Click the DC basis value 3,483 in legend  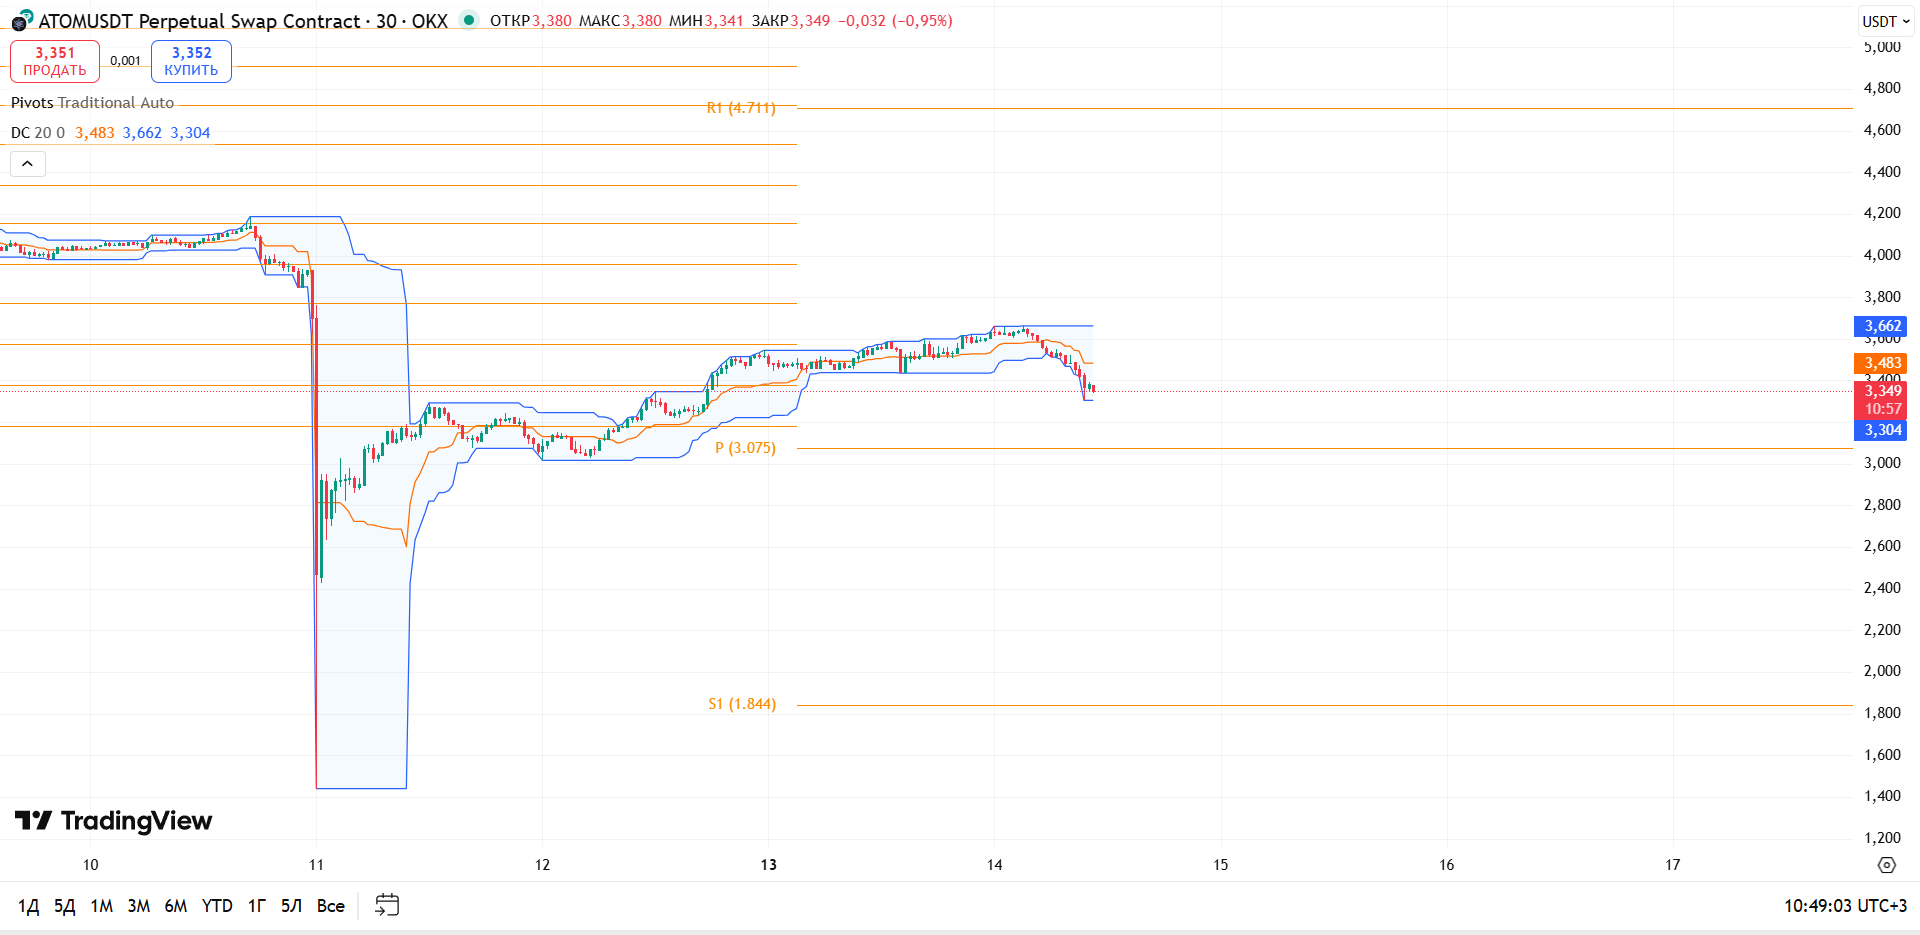(95, 133)
